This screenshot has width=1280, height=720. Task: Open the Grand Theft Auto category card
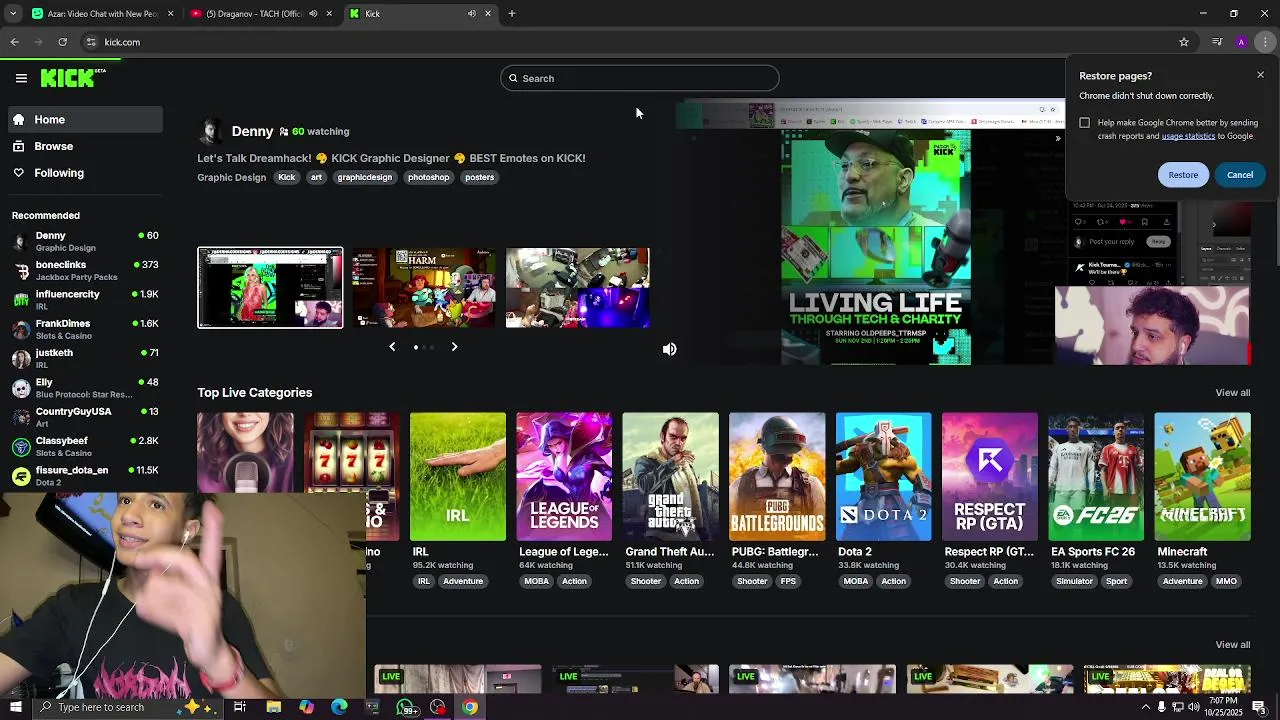click(x=670, y=477)
